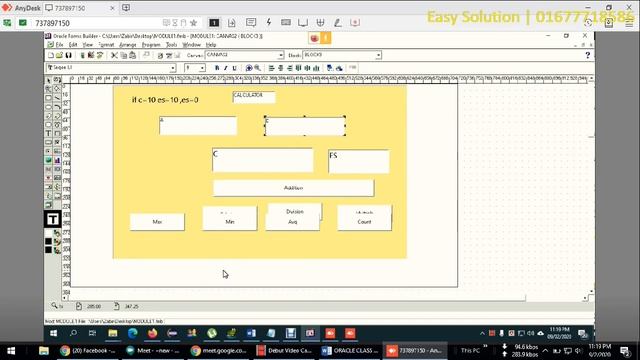Select the Chart item tool in palette
Screen dimensions: 640x360
pos(57,160)
